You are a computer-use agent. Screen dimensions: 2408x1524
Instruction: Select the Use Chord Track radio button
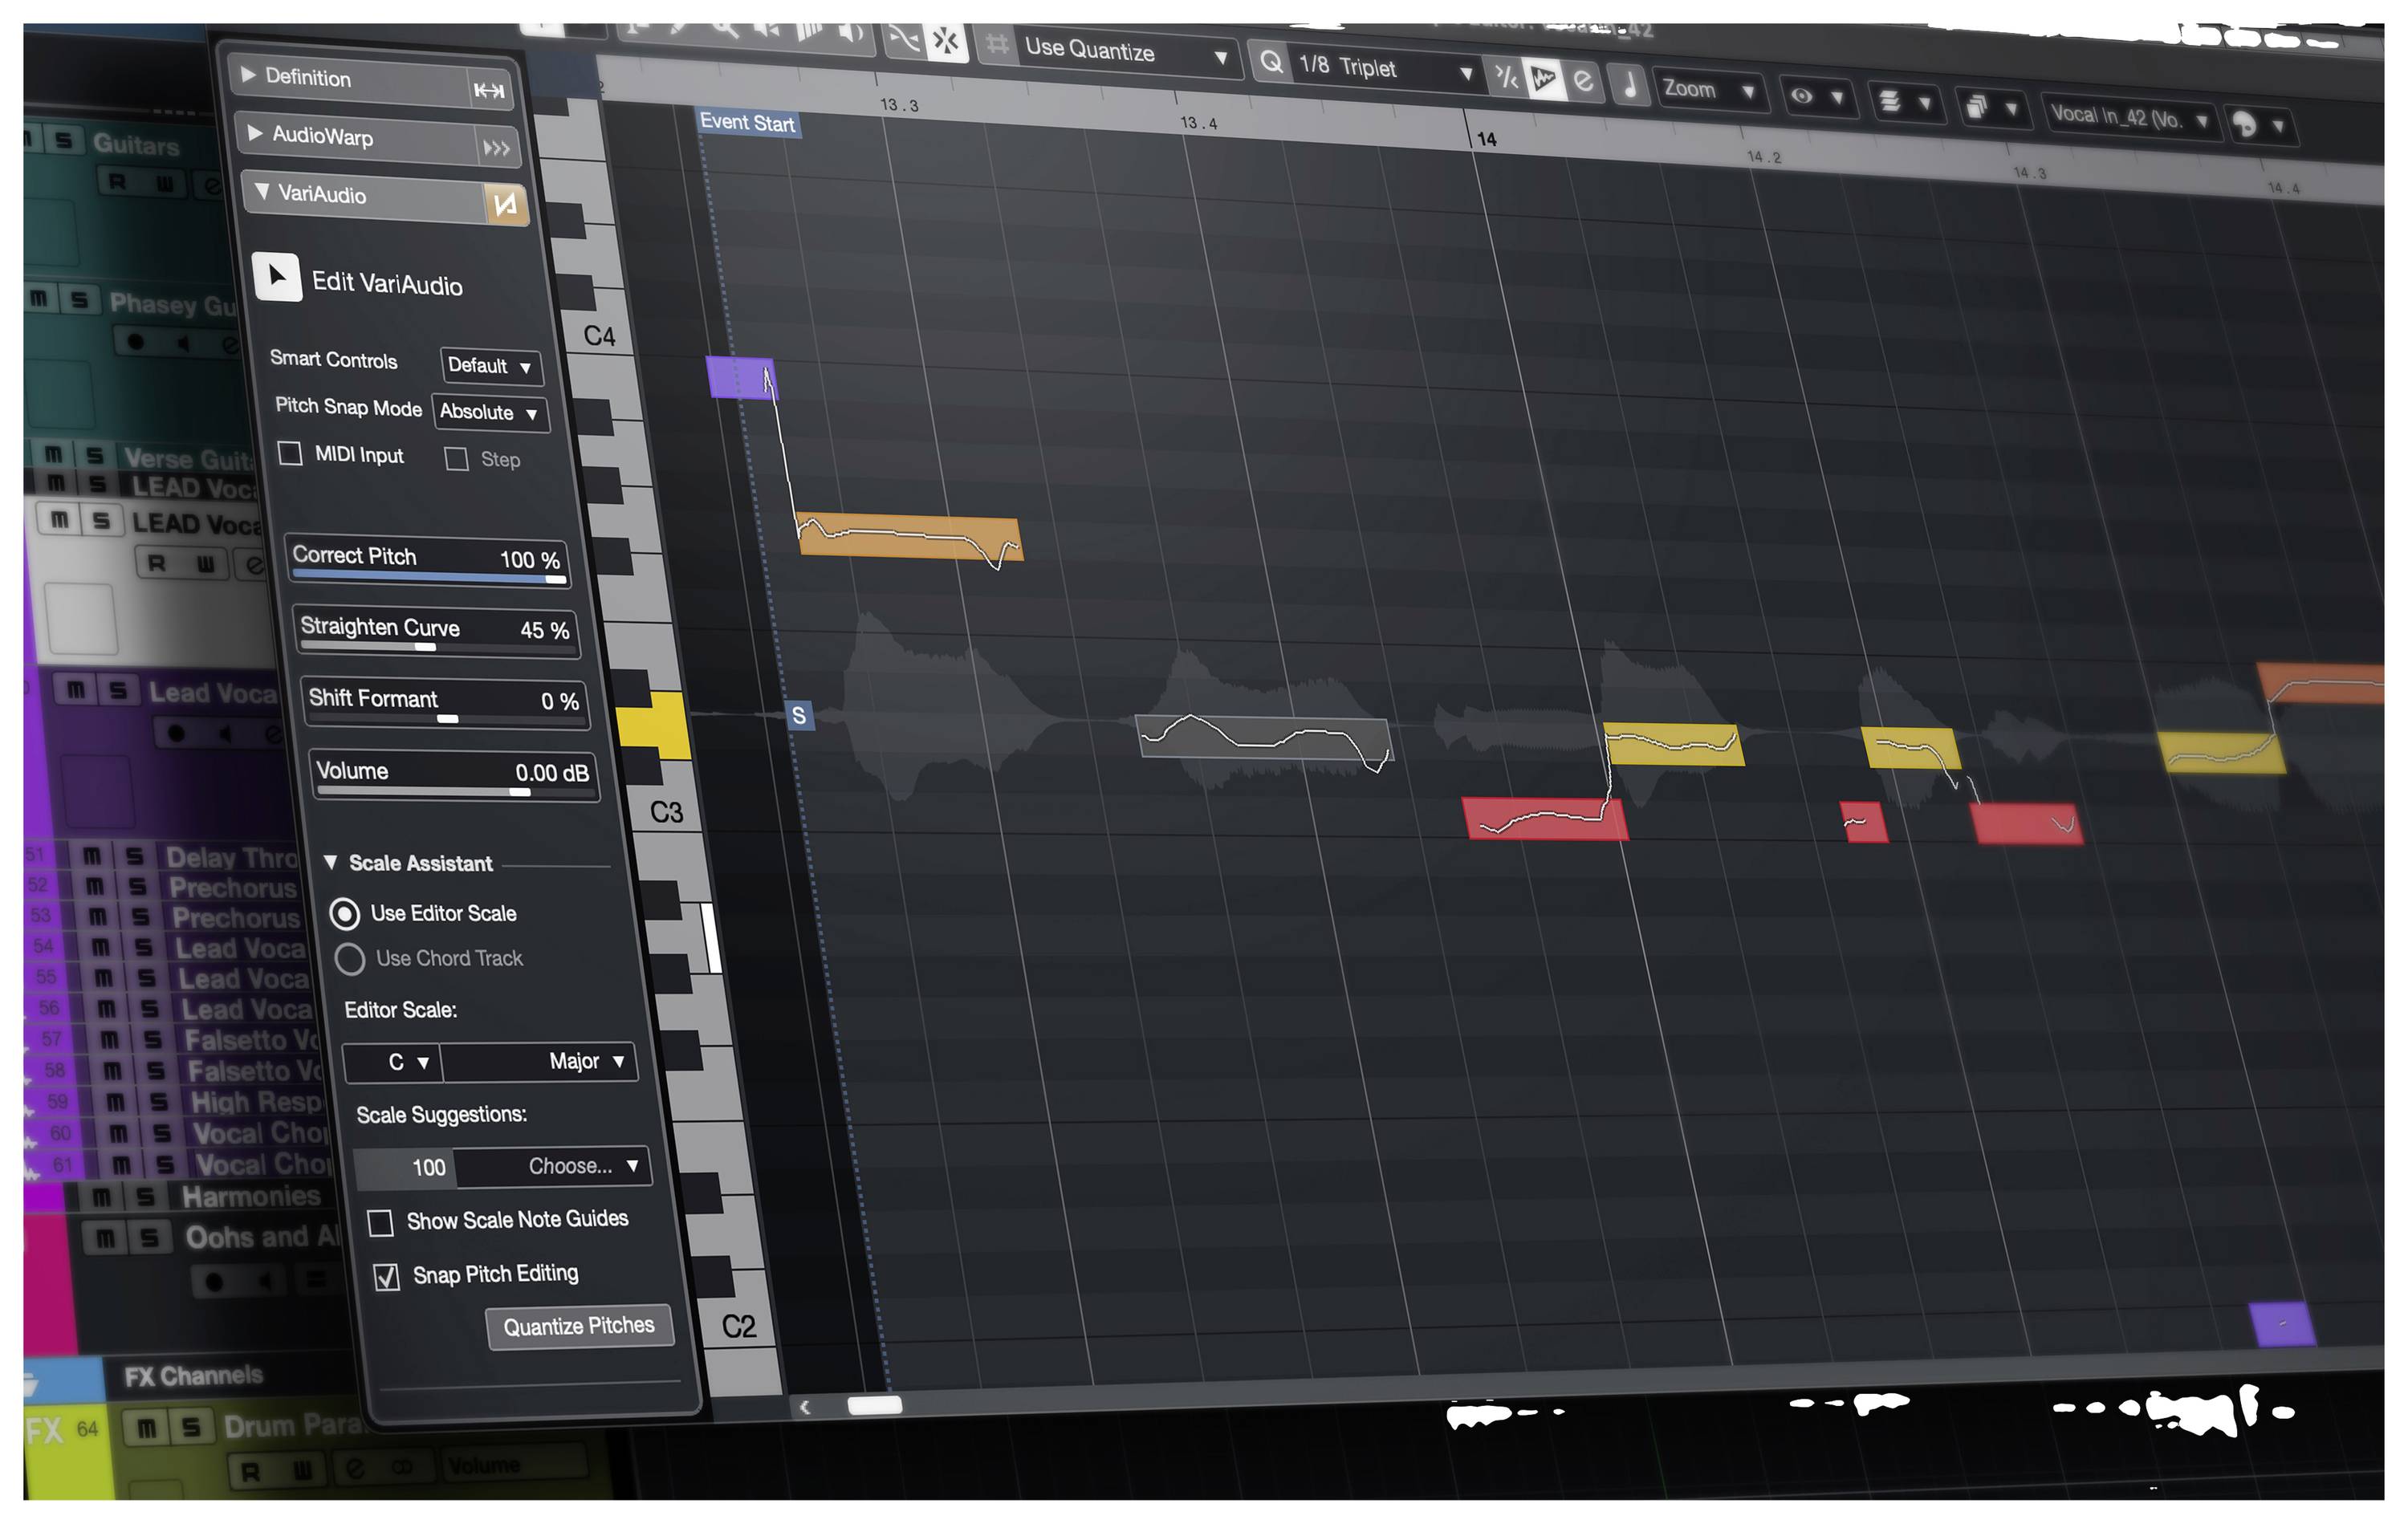[350, 959]
